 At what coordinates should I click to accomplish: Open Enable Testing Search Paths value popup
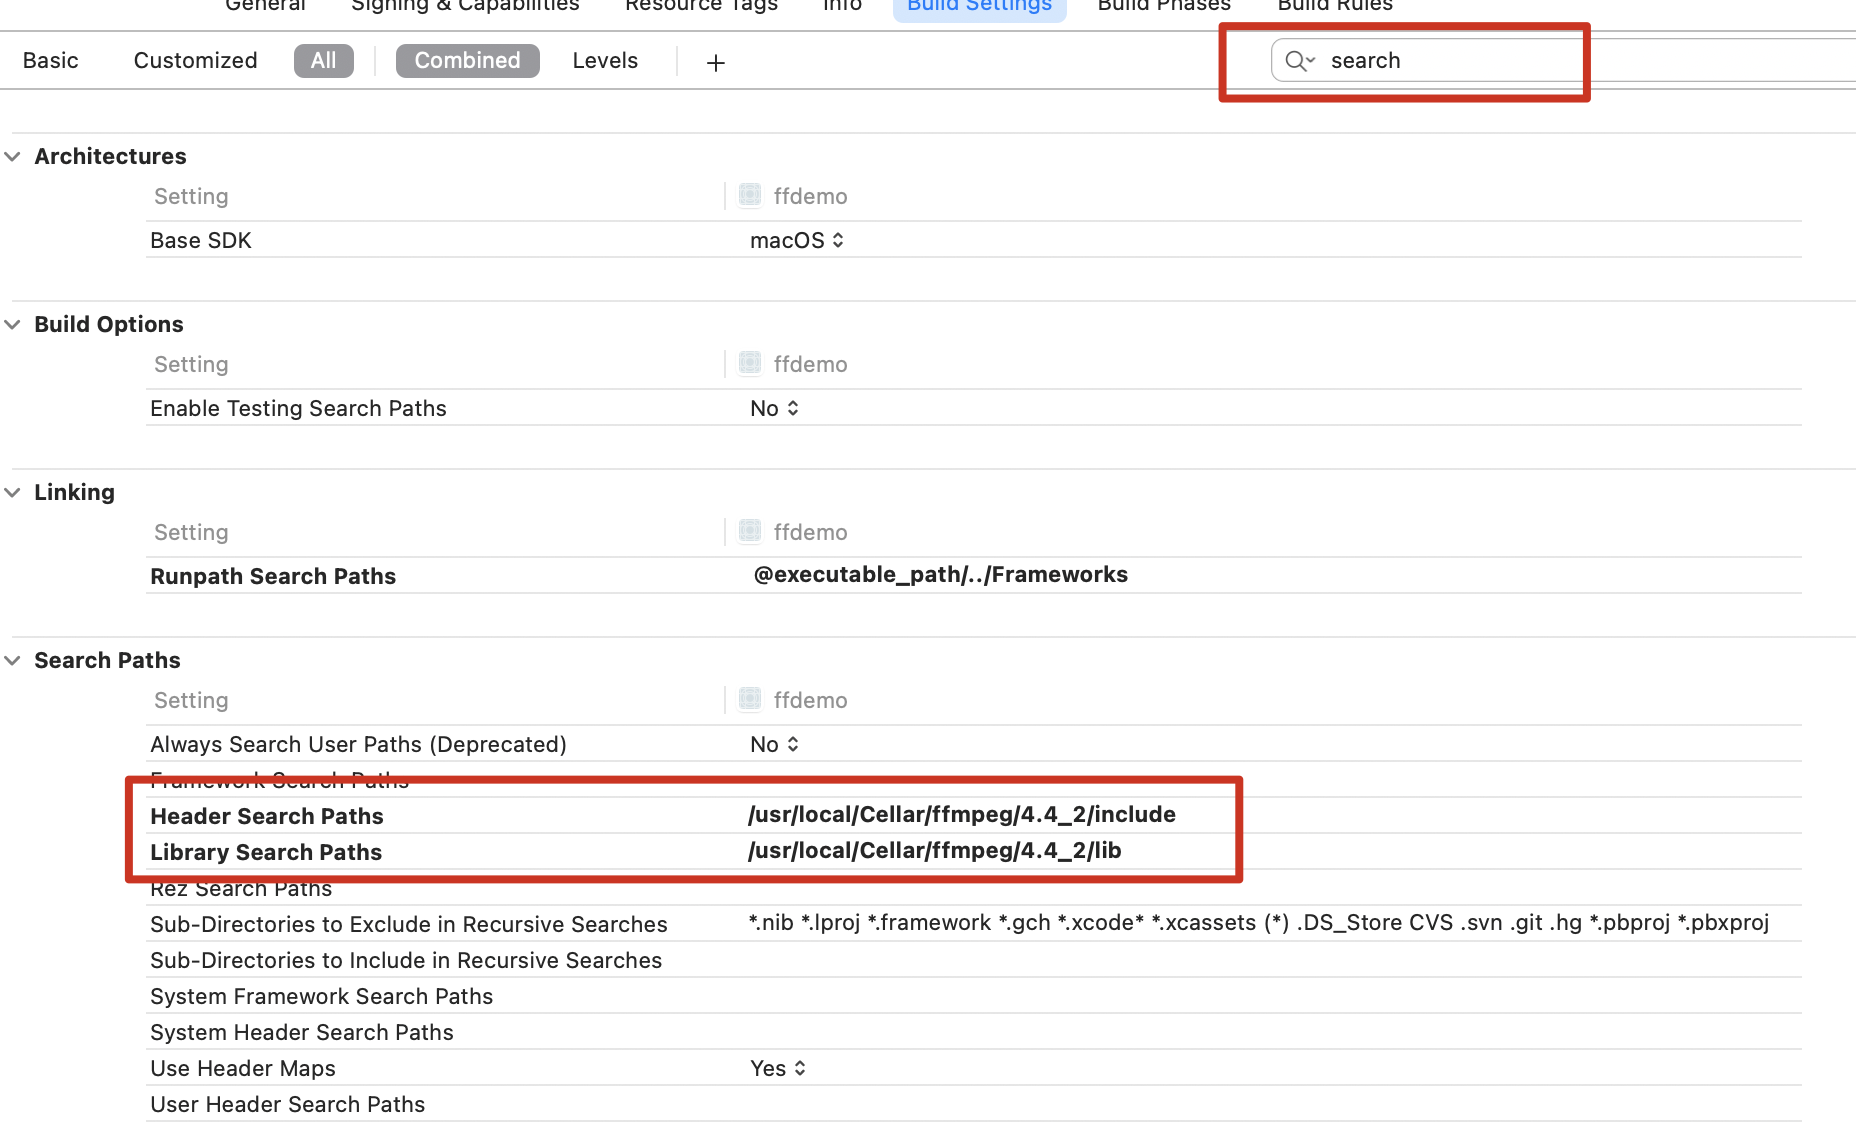tap(775, 409)
